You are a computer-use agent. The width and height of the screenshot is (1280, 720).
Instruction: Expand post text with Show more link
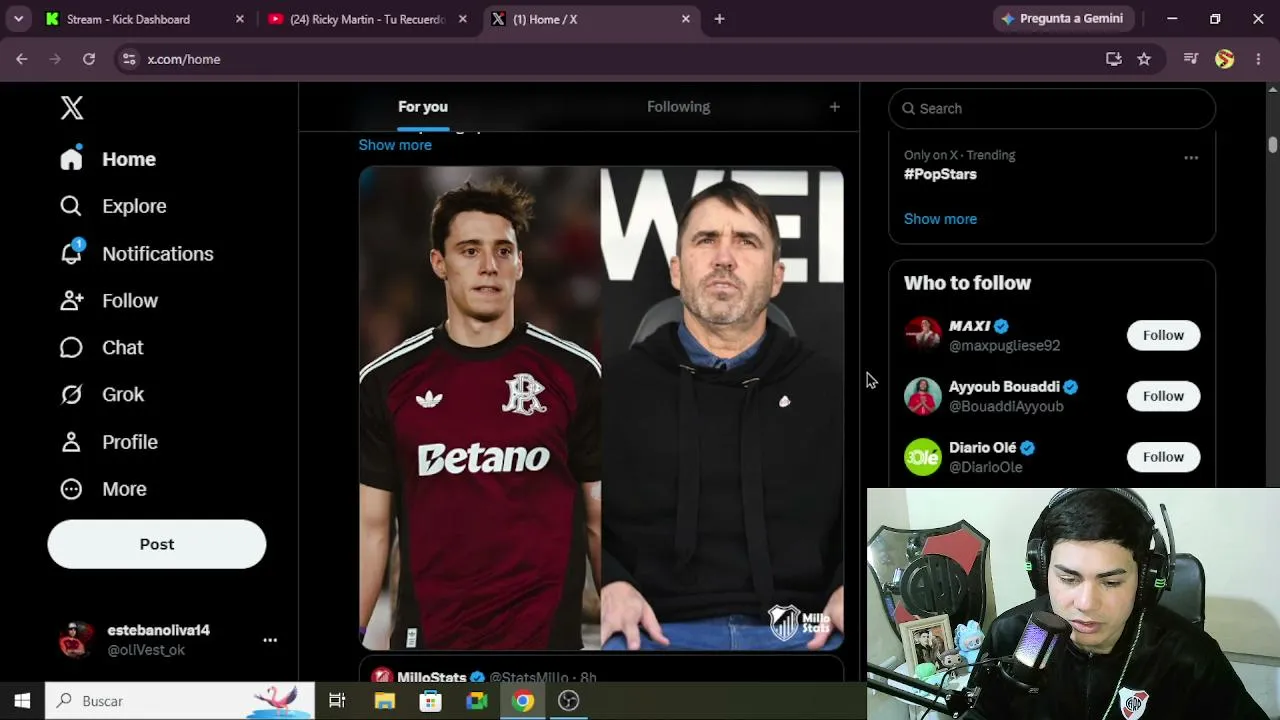point(395,145)
